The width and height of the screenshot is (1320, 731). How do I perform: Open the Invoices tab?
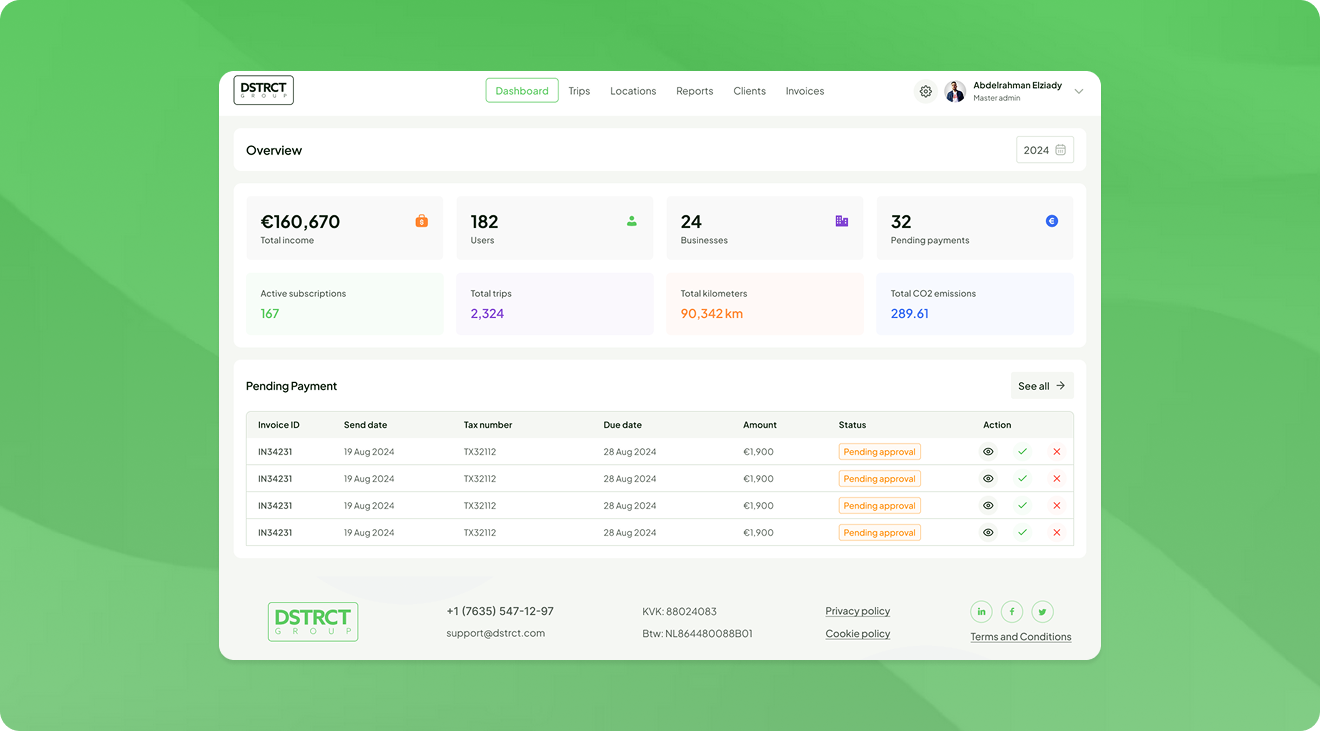tap(804, 91)
